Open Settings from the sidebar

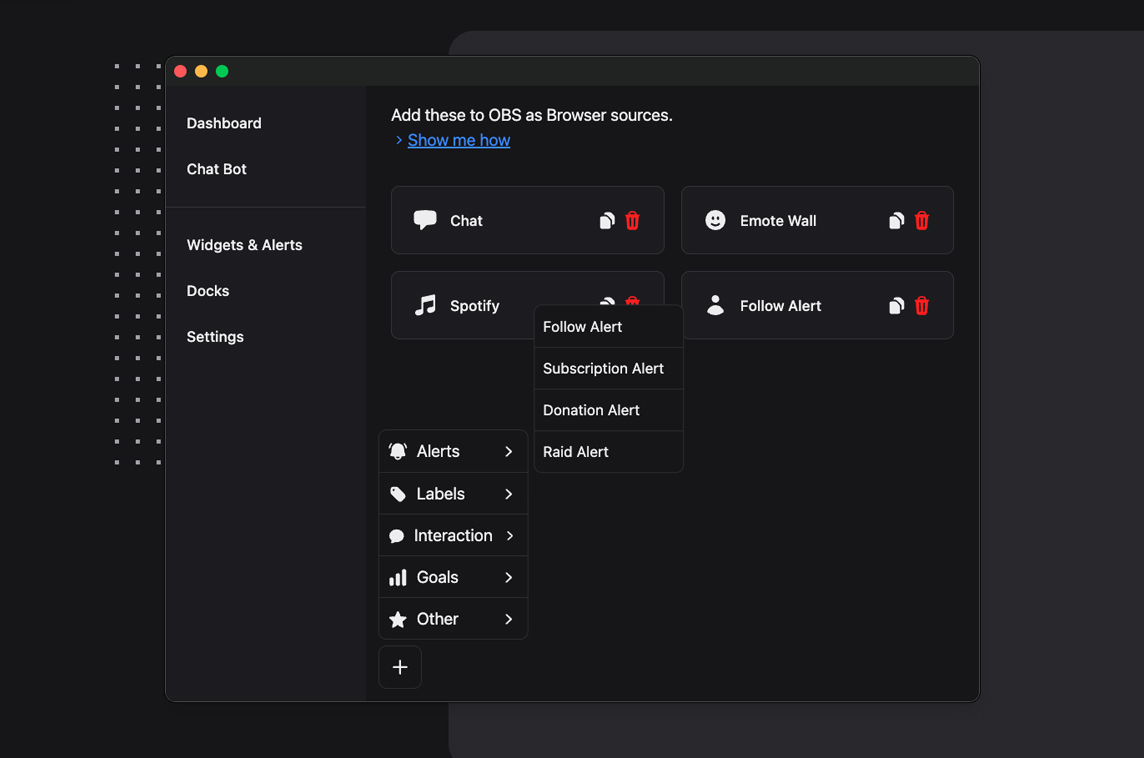215,337
